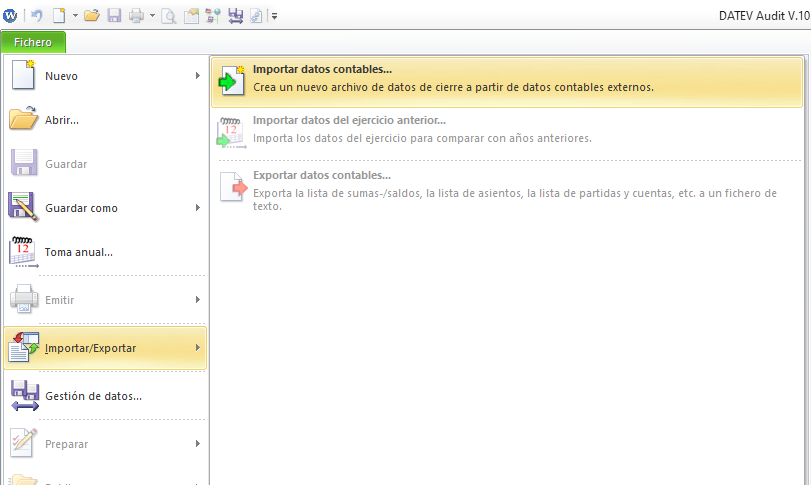Click the Importar/Exportar documents icon

[24, 347]
